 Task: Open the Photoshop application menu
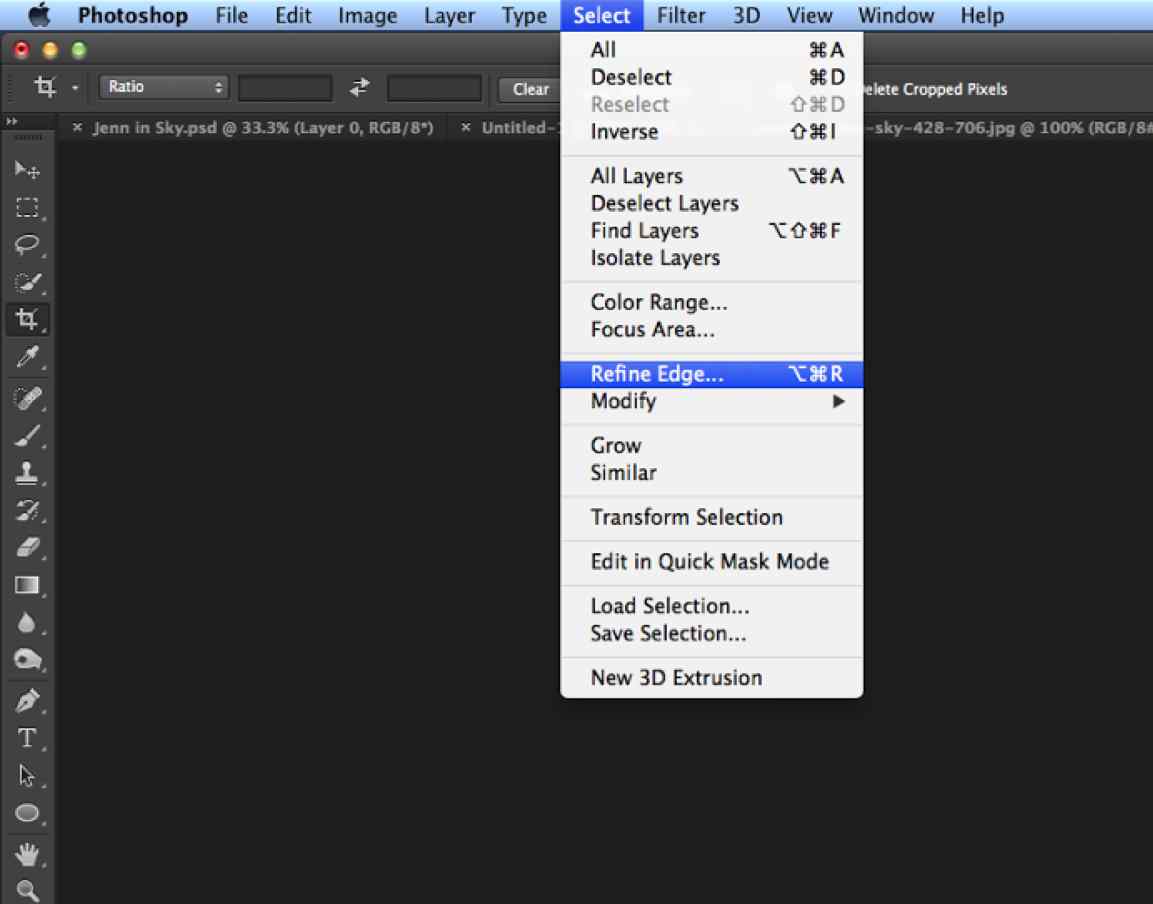(x=132, y=15)
